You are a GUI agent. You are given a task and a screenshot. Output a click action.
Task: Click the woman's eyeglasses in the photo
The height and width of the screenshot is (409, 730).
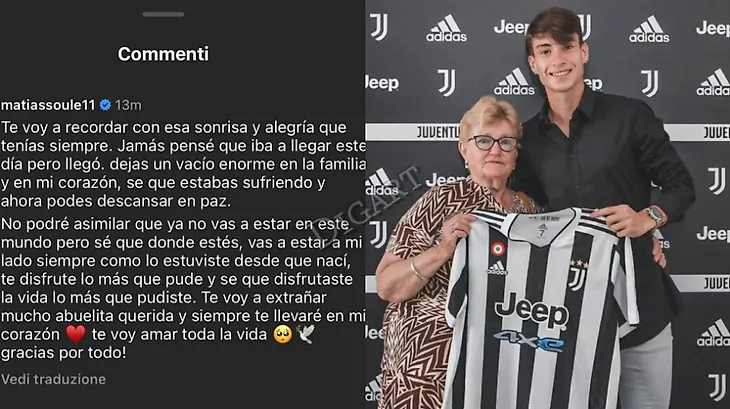coord(493,143)
